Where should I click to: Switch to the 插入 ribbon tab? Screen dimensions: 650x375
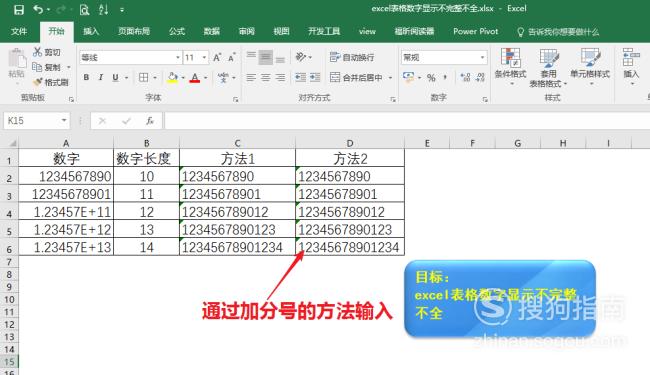coord(91,31)
